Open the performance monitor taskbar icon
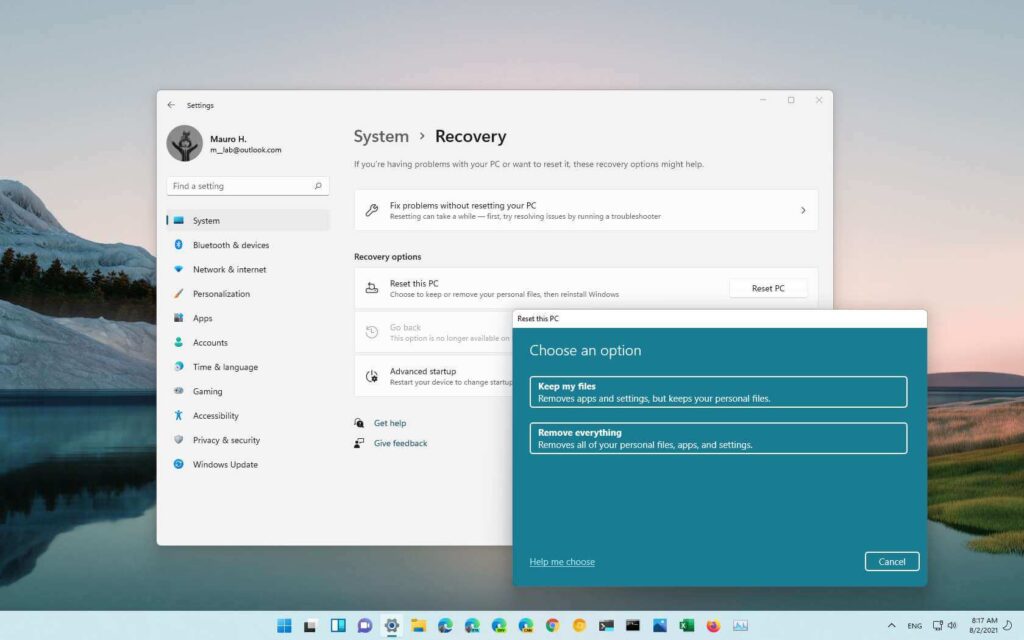This screenshot has width=1024, height=640. click(x=740, y=626)
